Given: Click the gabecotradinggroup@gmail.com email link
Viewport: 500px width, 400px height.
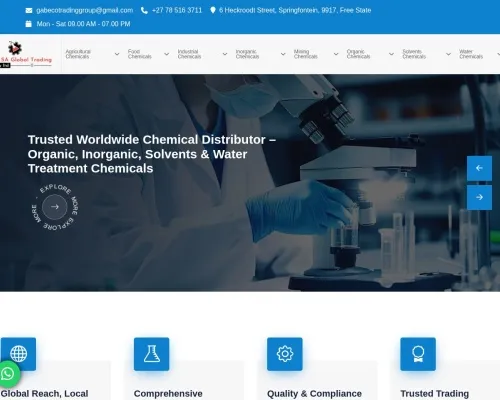Looking at the screenshot, I should [85, 11].
